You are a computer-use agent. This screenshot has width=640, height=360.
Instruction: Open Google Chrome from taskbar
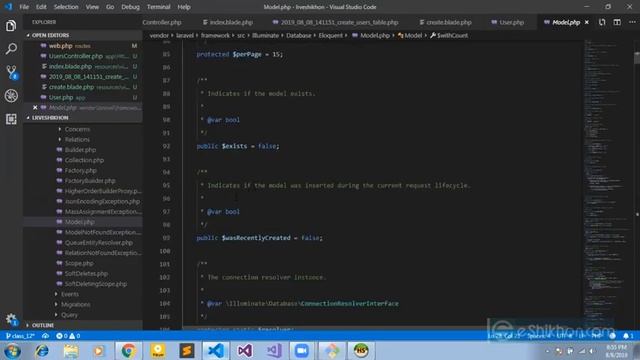(x=128, y=351)
